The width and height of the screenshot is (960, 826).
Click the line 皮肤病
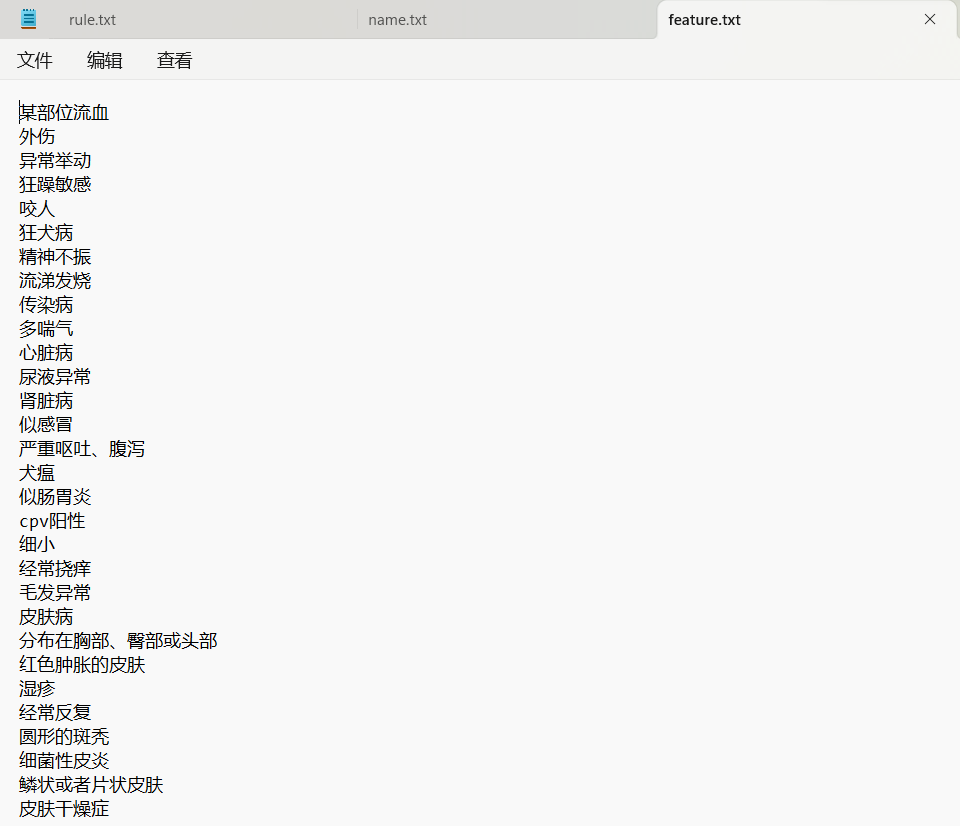(x=47, y=617)
